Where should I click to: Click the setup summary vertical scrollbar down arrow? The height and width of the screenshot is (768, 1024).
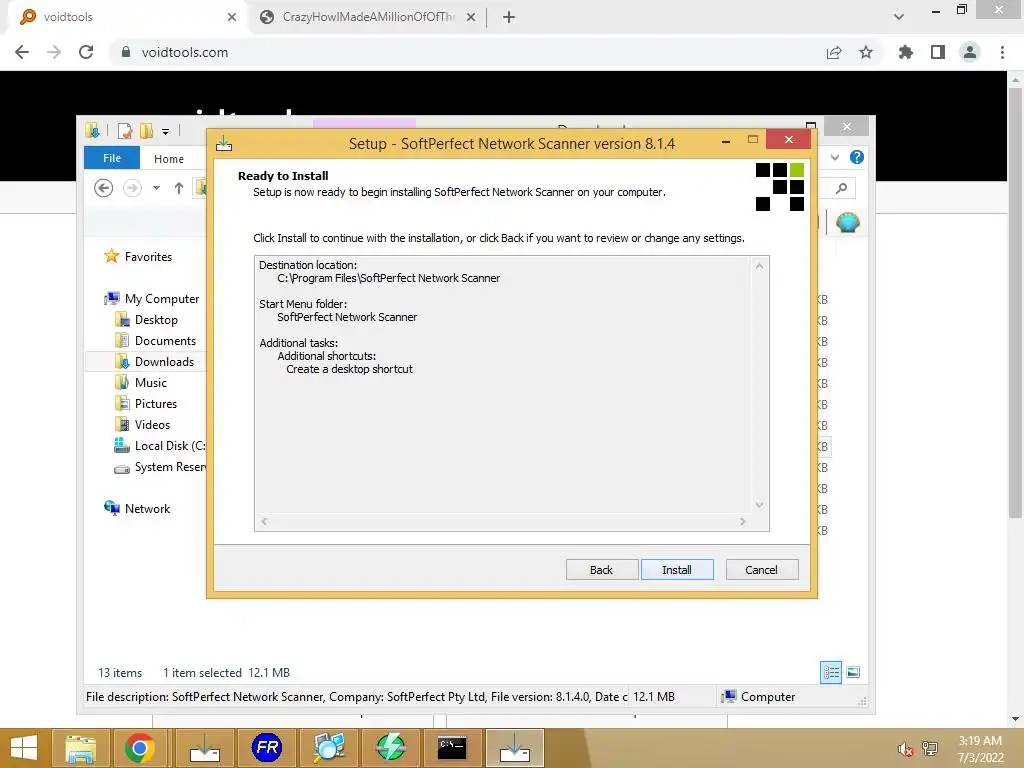tap(760, 505)
